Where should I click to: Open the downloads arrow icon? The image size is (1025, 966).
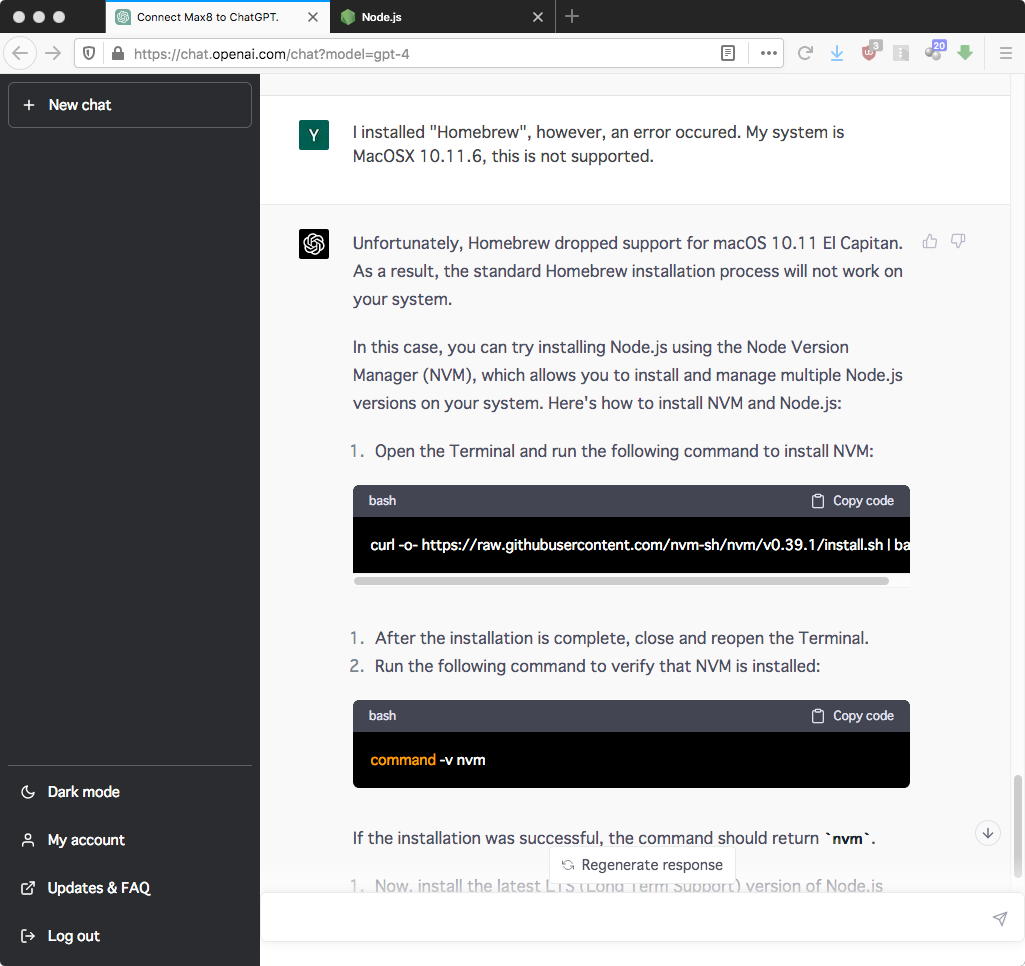click(x=837, y=54)
